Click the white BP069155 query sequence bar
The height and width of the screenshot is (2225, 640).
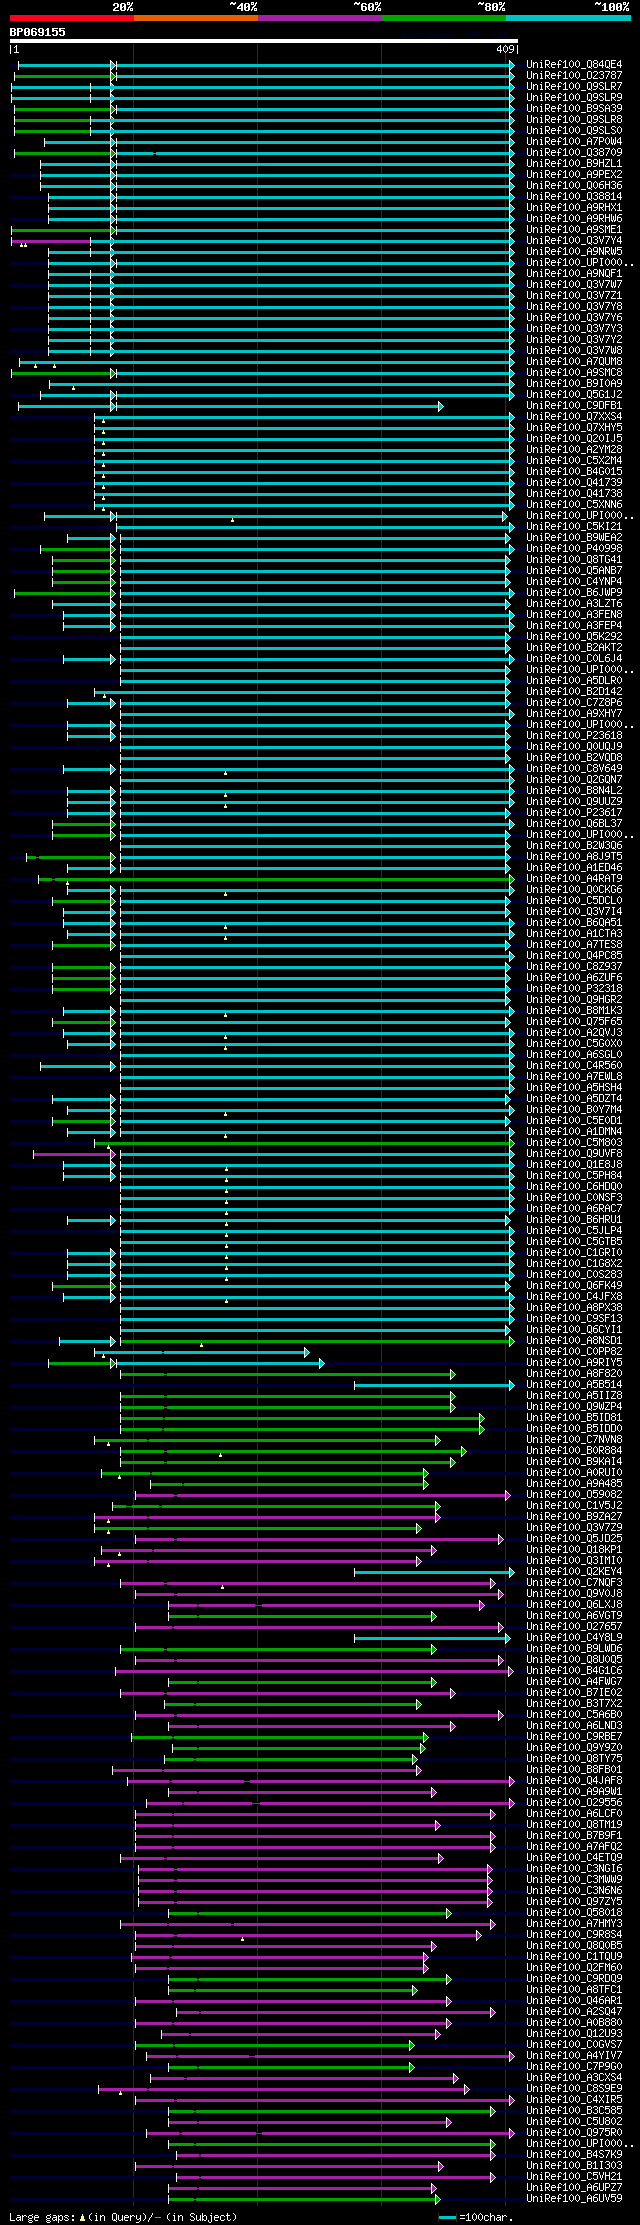point(264,41)
